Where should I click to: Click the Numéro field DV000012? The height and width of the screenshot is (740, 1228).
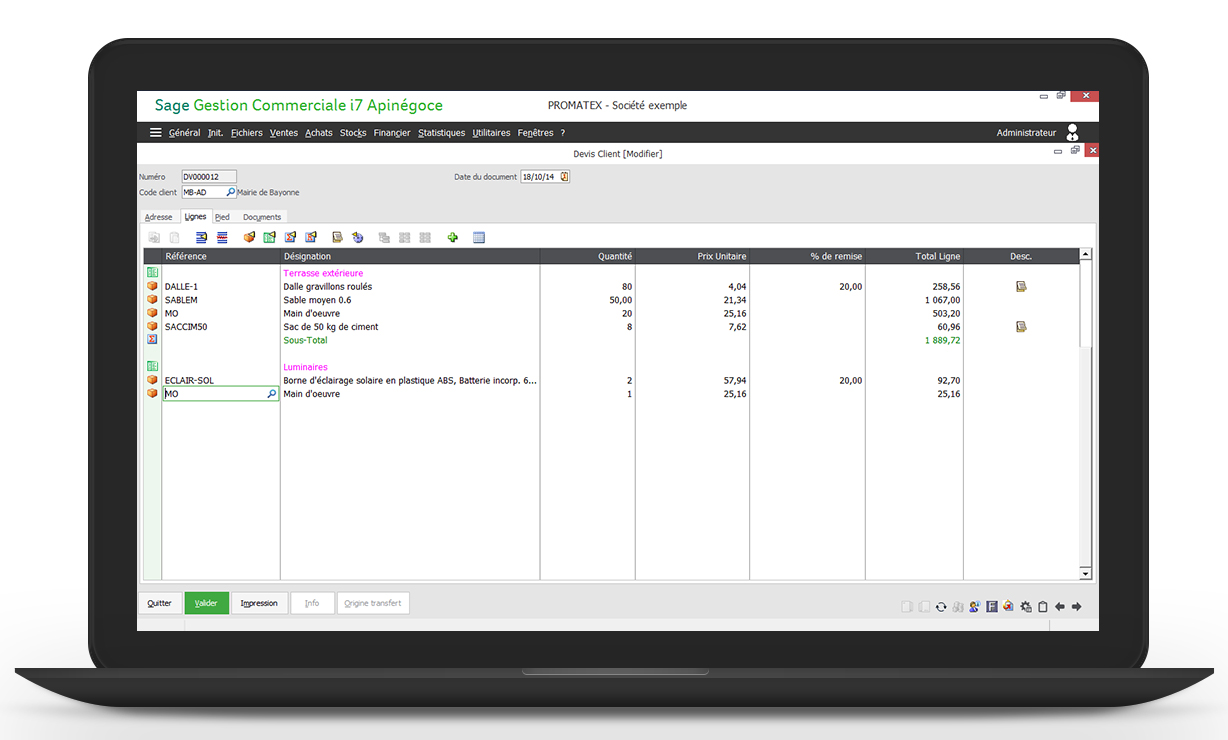tap(209, 177)
